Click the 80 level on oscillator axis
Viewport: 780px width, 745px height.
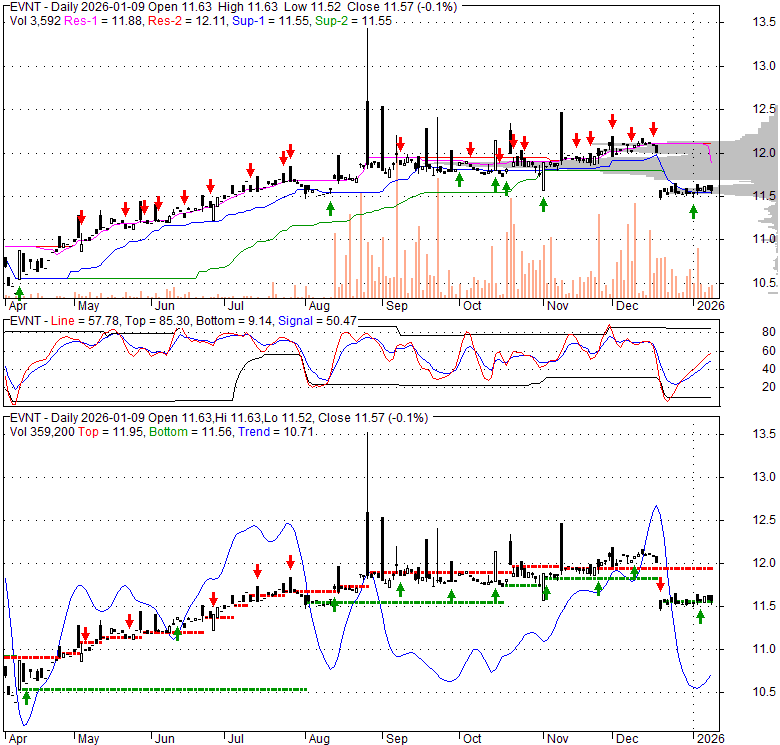(x=740, y=332)
